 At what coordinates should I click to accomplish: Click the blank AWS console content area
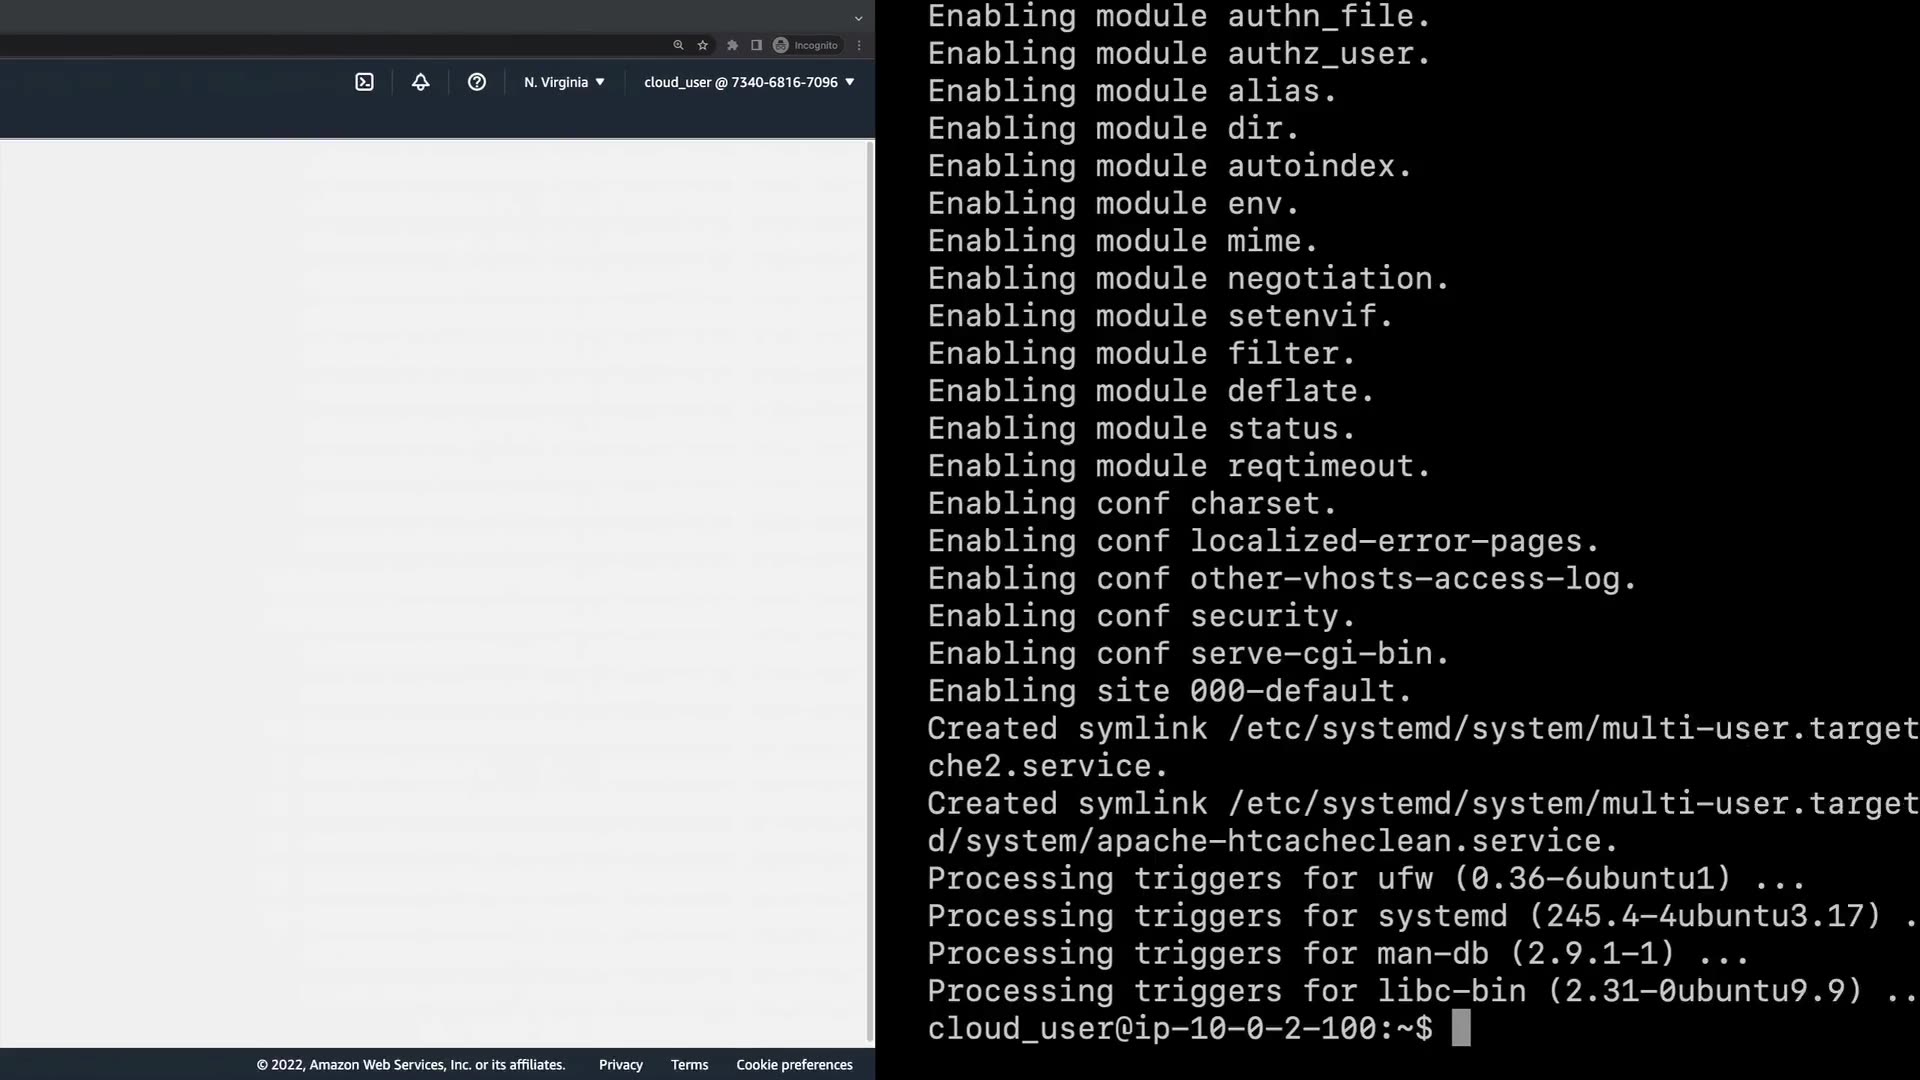tap(430, 590)
